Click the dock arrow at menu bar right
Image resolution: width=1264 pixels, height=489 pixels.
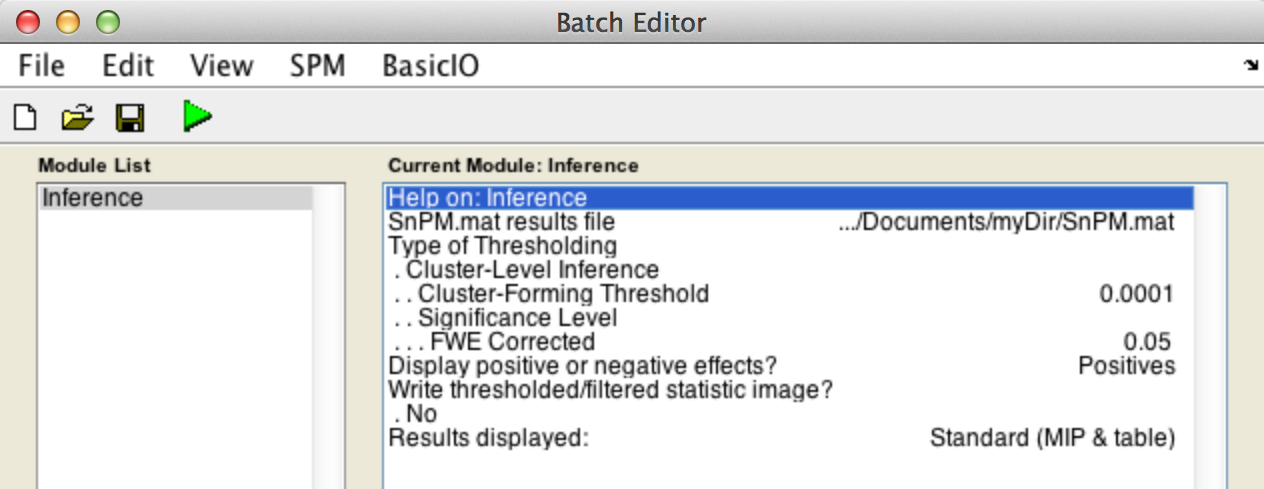pos(1250,66)
